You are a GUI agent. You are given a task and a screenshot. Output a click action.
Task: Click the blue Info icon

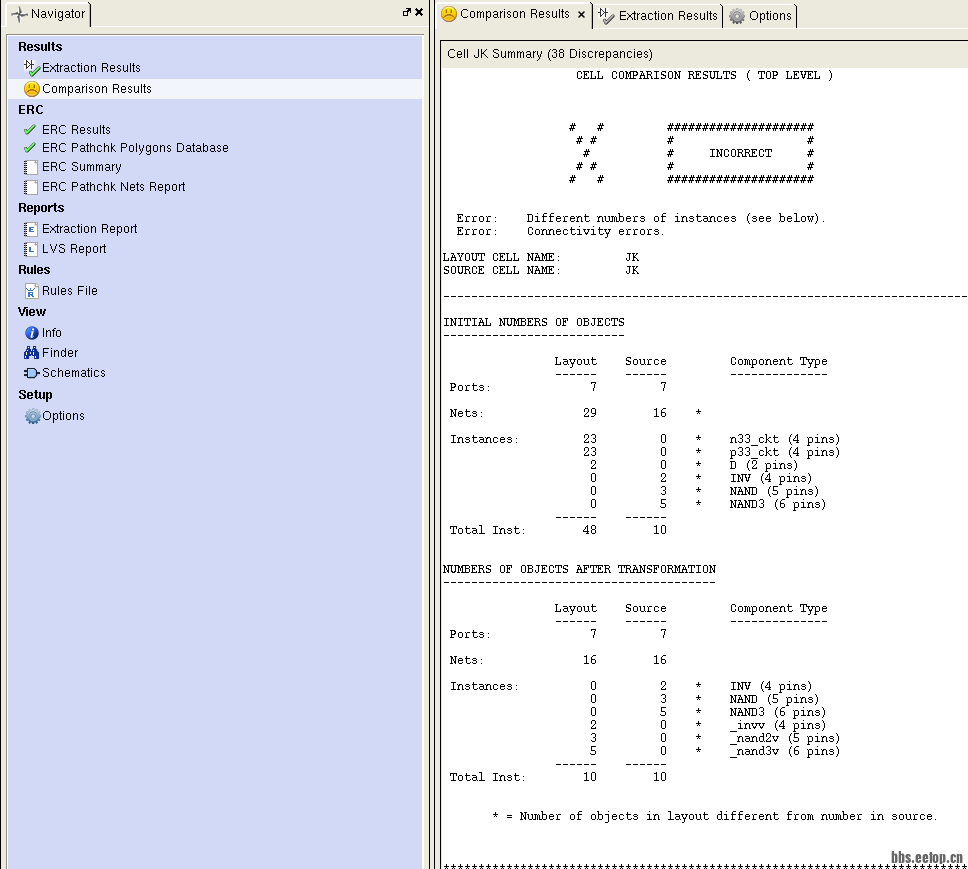pyautogui.click(x=31, y=333)
